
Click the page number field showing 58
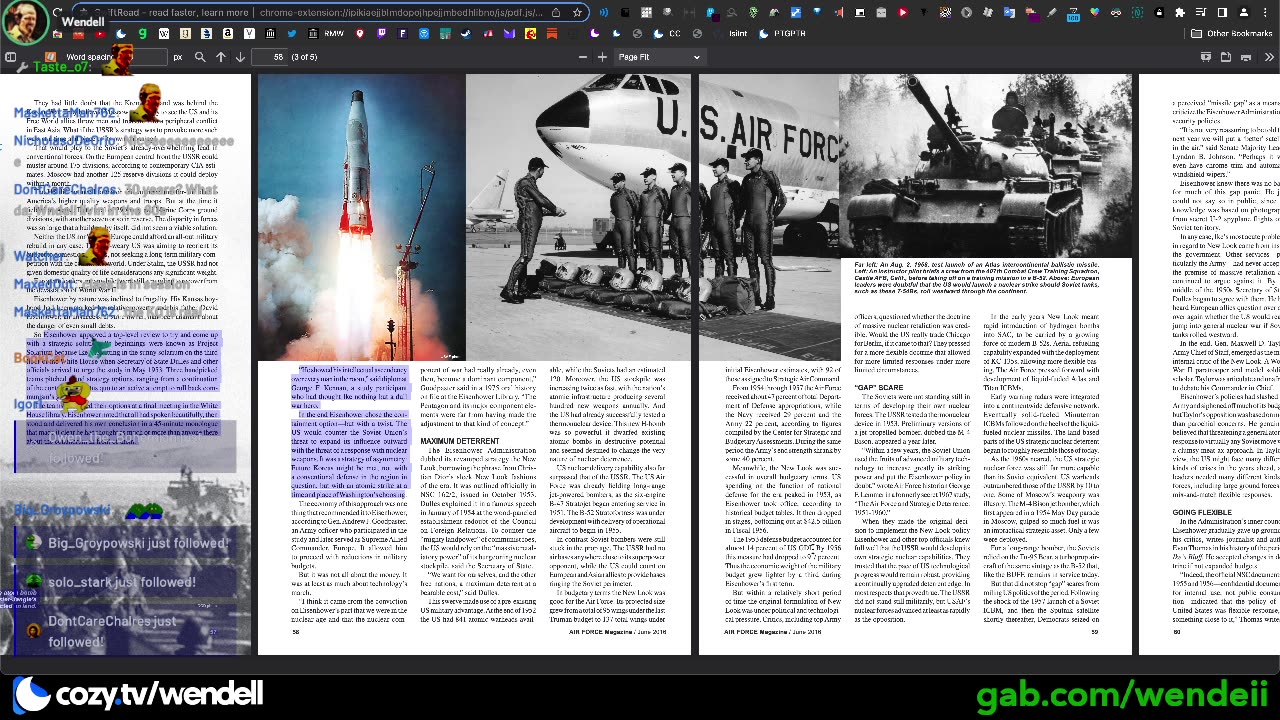pyautogui.click(x=271, y=57)
